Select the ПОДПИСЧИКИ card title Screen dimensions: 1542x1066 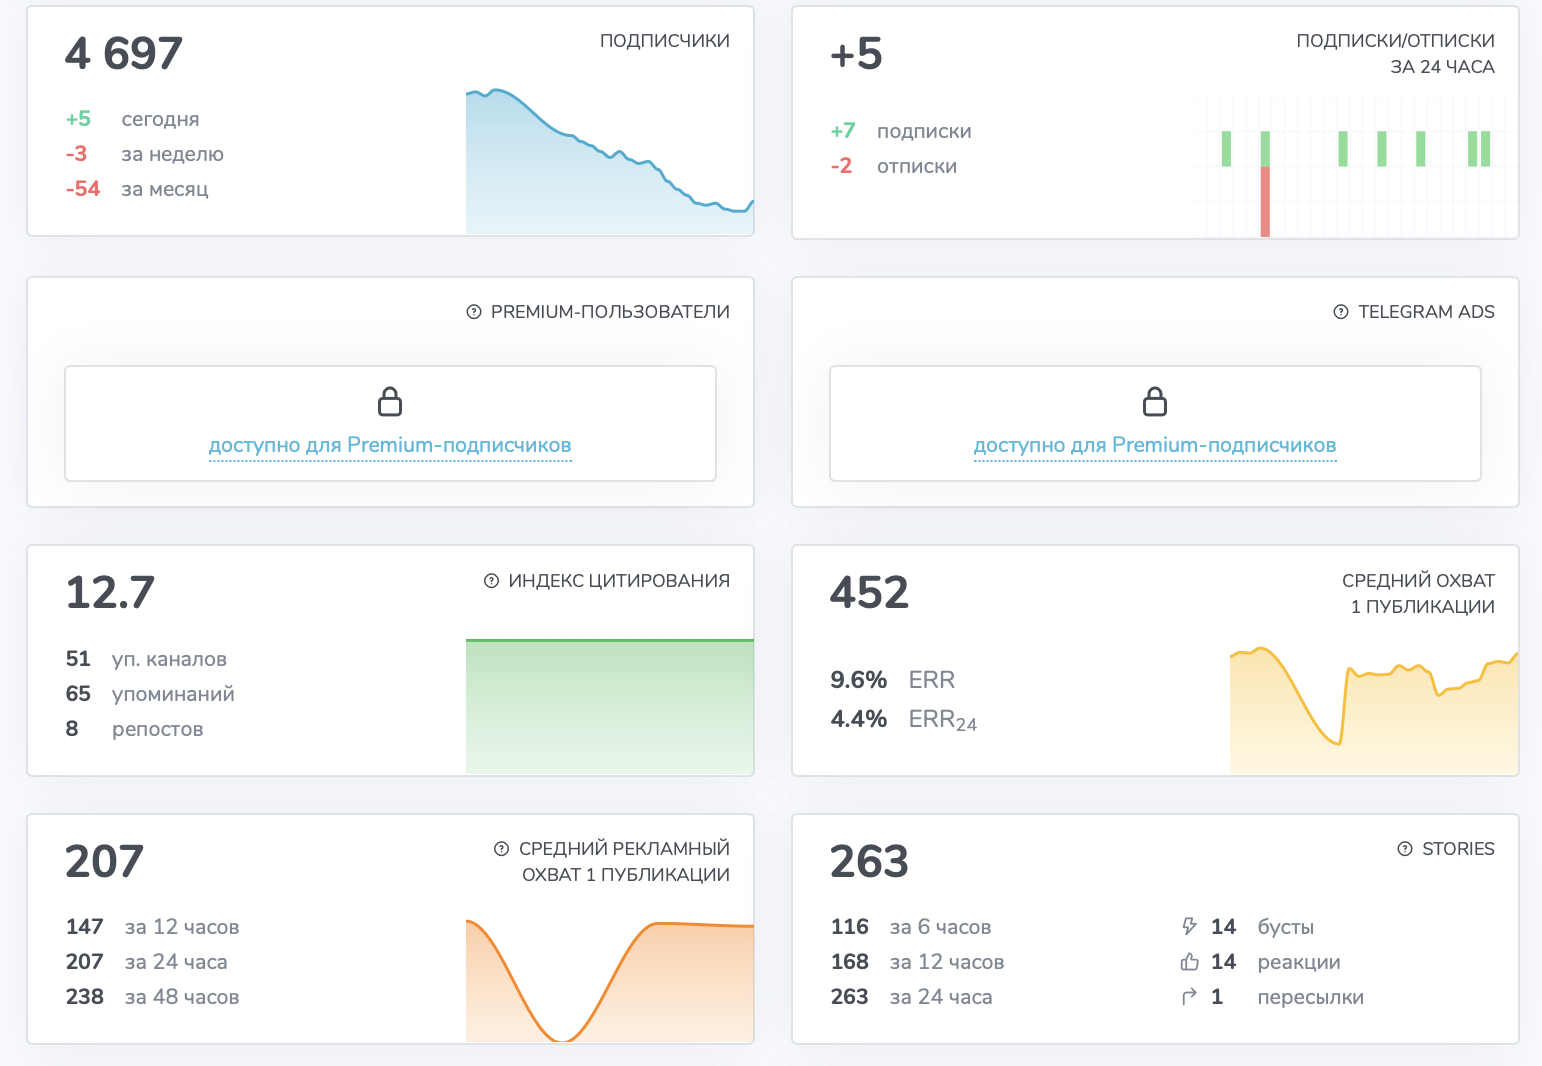664,41
